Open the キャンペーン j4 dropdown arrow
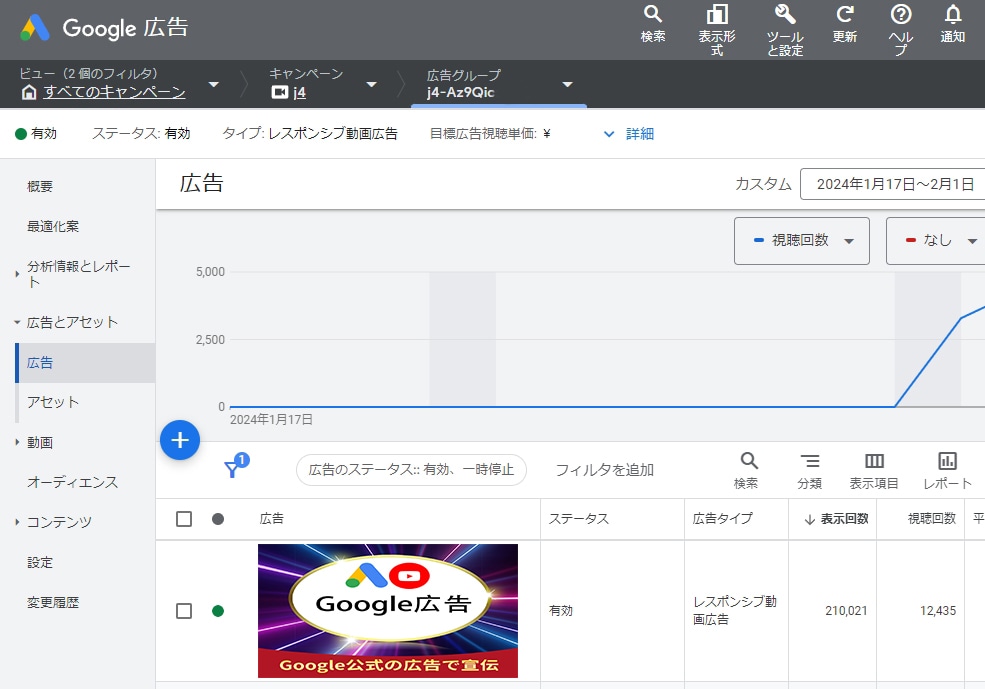Image resolution: width=985 pixels, height=689 pixels. 371,84
